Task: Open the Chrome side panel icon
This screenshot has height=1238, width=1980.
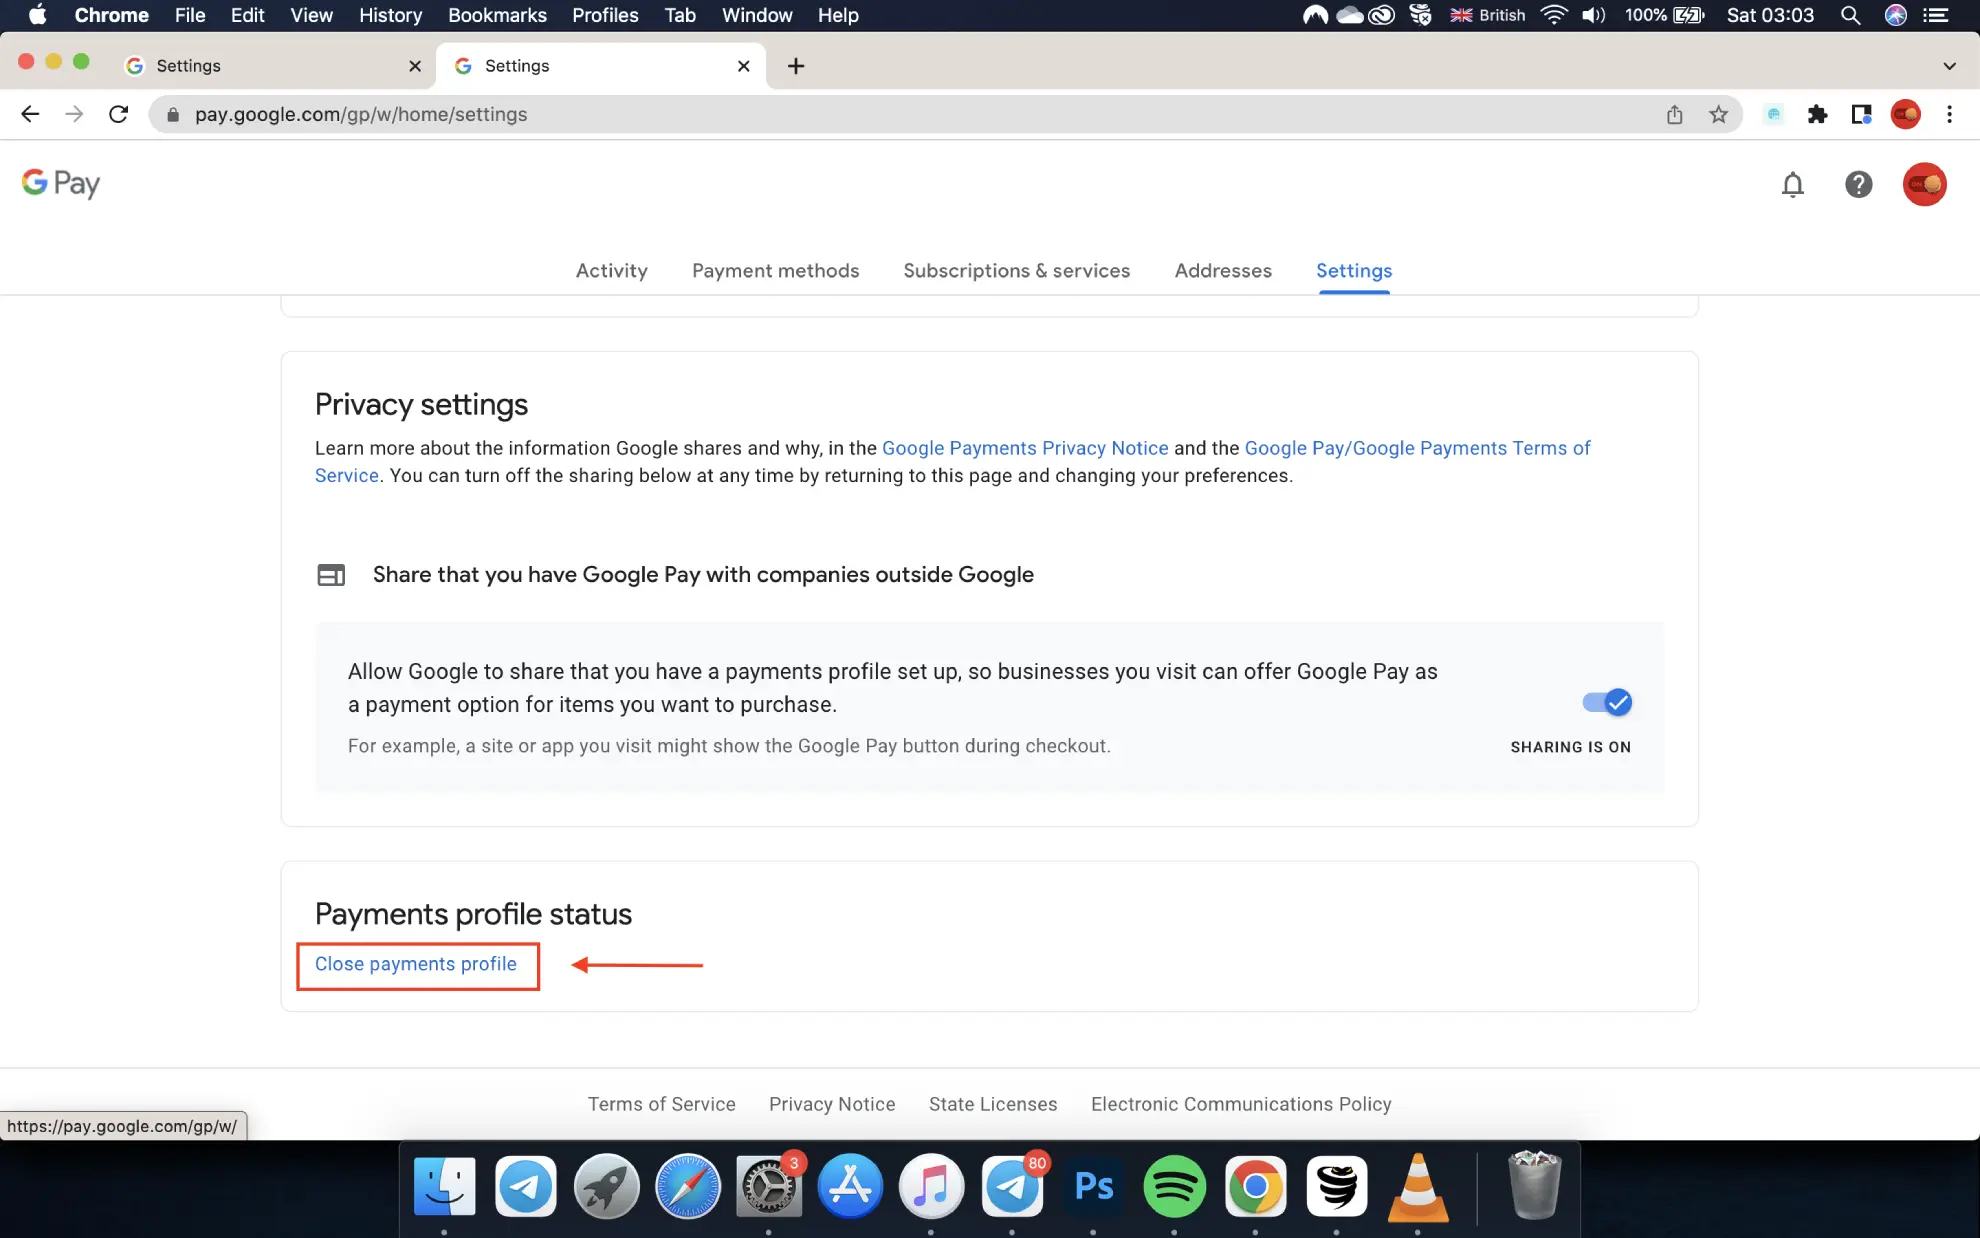Action: click(1861, 115)
